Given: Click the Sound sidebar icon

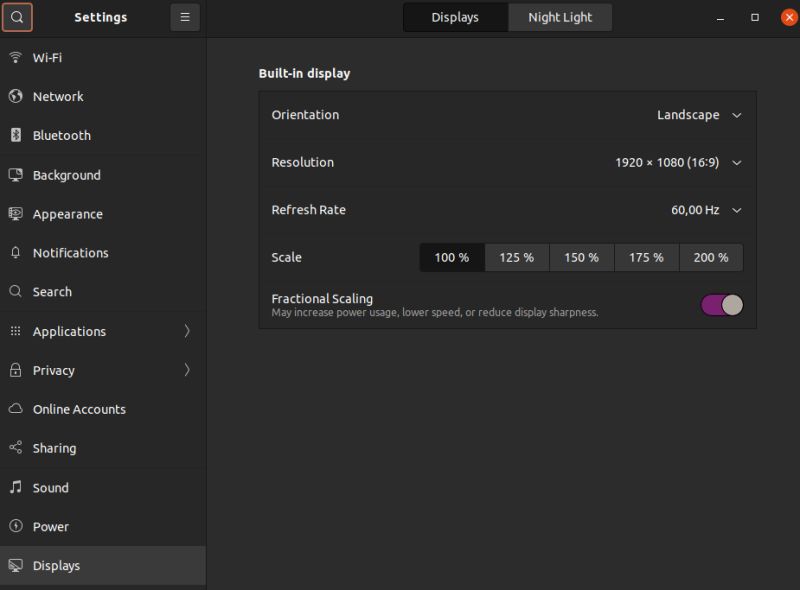Looking at the screenshot, I should pyautogui.click(x=17, y=488).
